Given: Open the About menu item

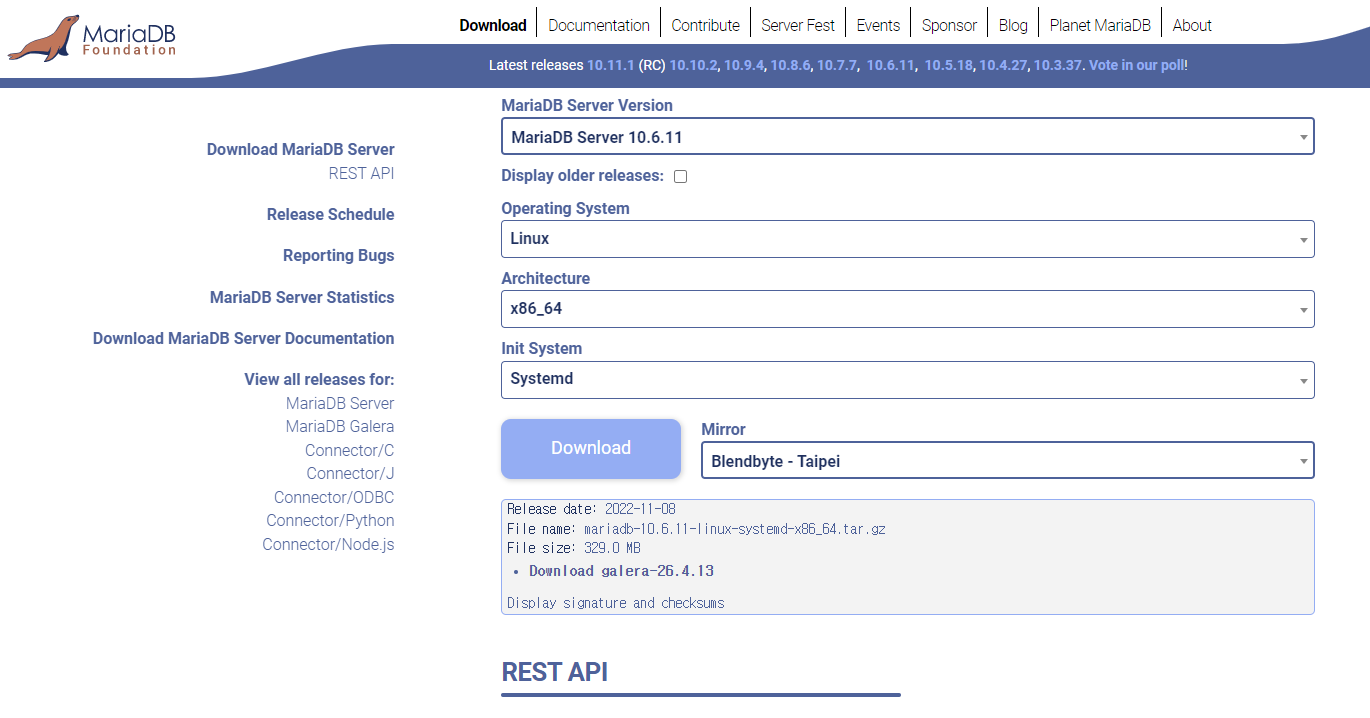Looking at the screenshot, I should click(x=1192, y=25).
